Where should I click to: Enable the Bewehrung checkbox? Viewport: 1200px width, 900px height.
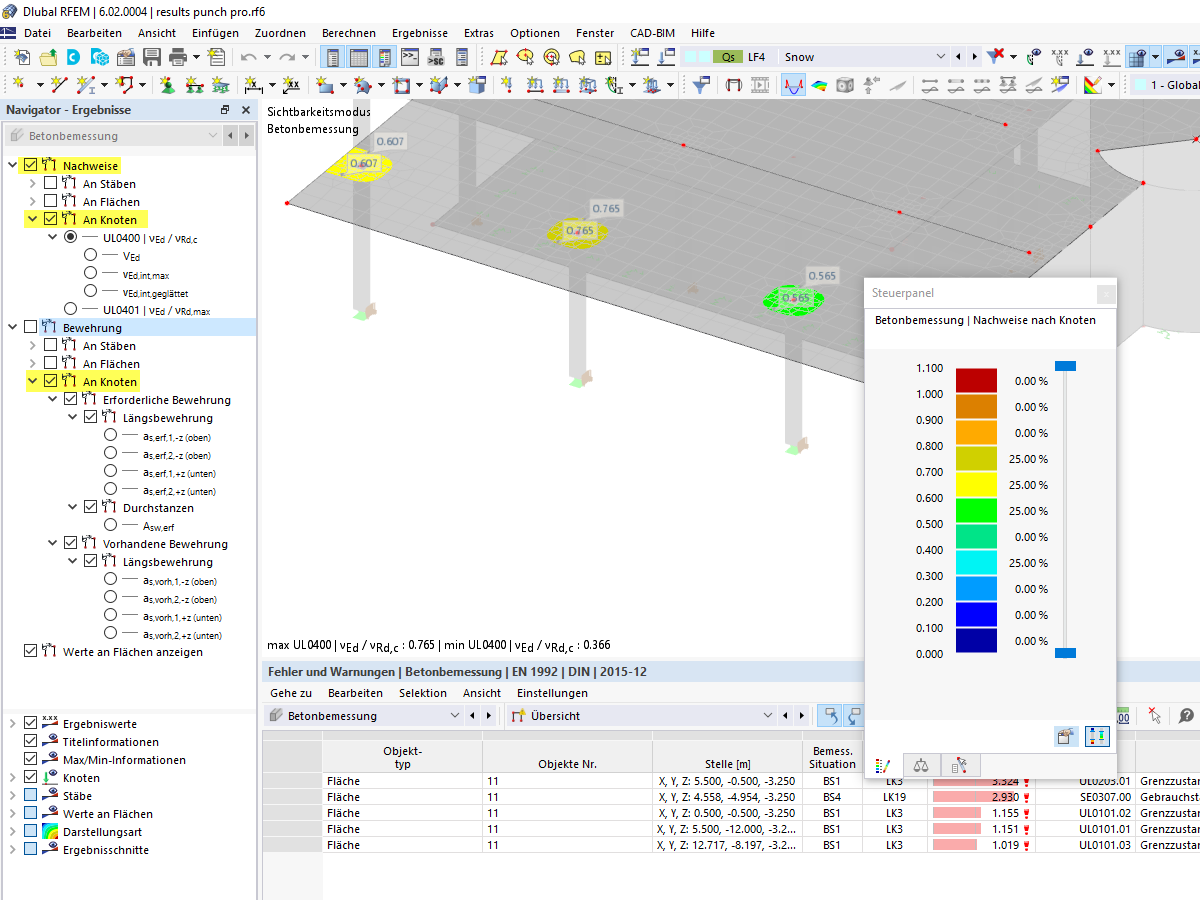(x=30, y=327)
